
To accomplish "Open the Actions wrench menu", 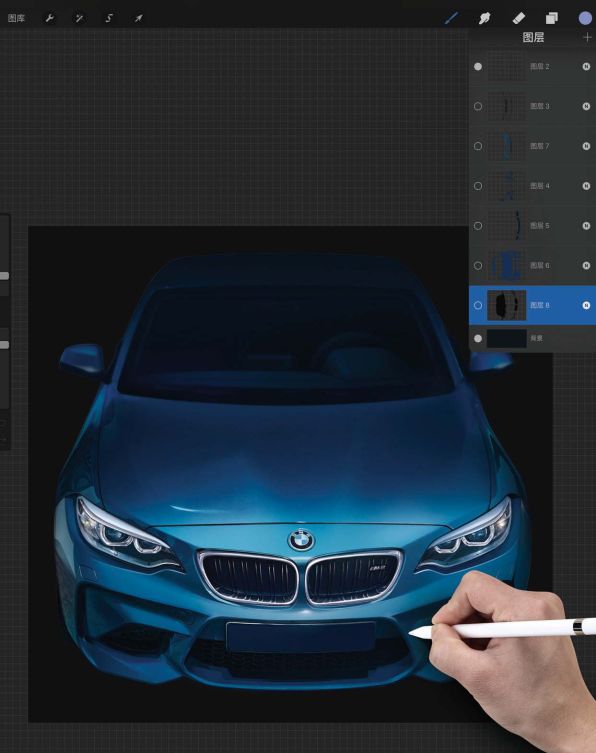I will [49, 18].
